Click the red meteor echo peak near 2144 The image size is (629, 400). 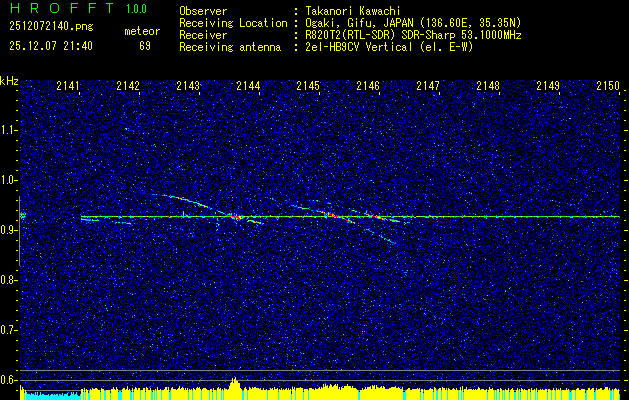tap(236, 217)
